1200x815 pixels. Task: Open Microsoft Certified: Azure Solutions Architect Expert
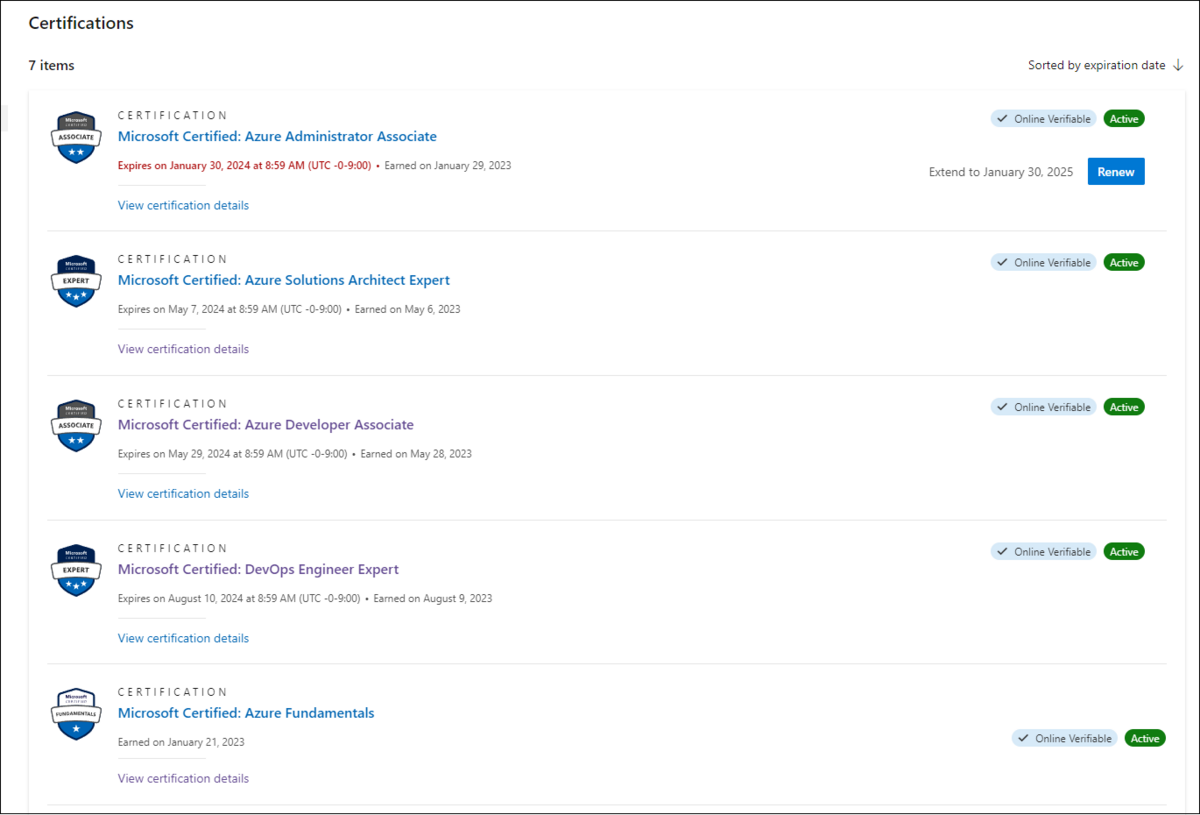click(284, 280)
